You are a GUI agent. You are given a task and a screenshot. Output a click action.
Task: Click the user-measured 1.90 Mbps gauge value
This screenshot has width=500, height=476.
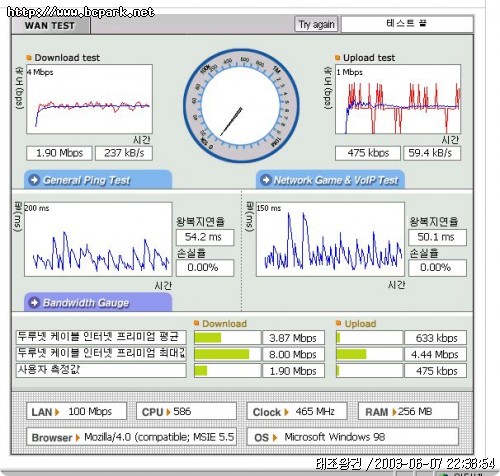pos(294,371)
